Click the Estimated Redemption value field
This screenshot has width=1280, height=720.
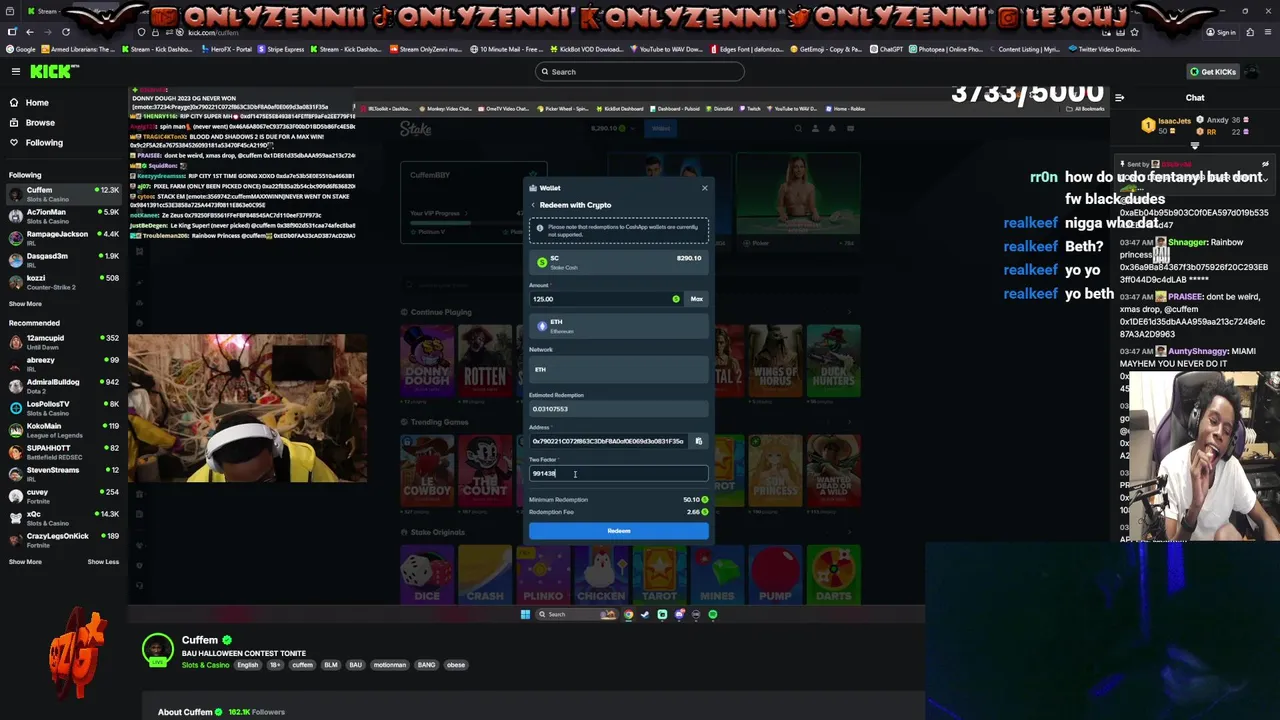coord(618,409)
